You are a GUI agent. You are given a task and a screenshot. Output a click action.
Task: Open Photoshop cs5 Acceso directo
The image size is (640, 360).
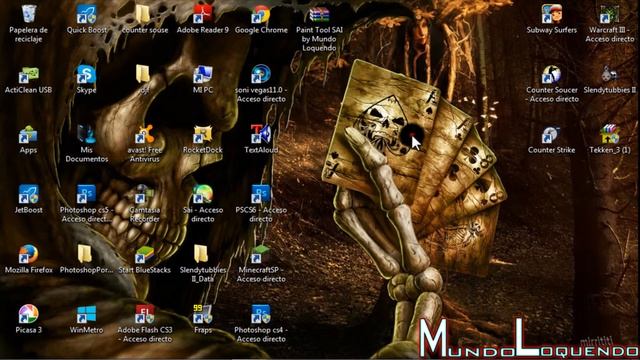(87, 195)
